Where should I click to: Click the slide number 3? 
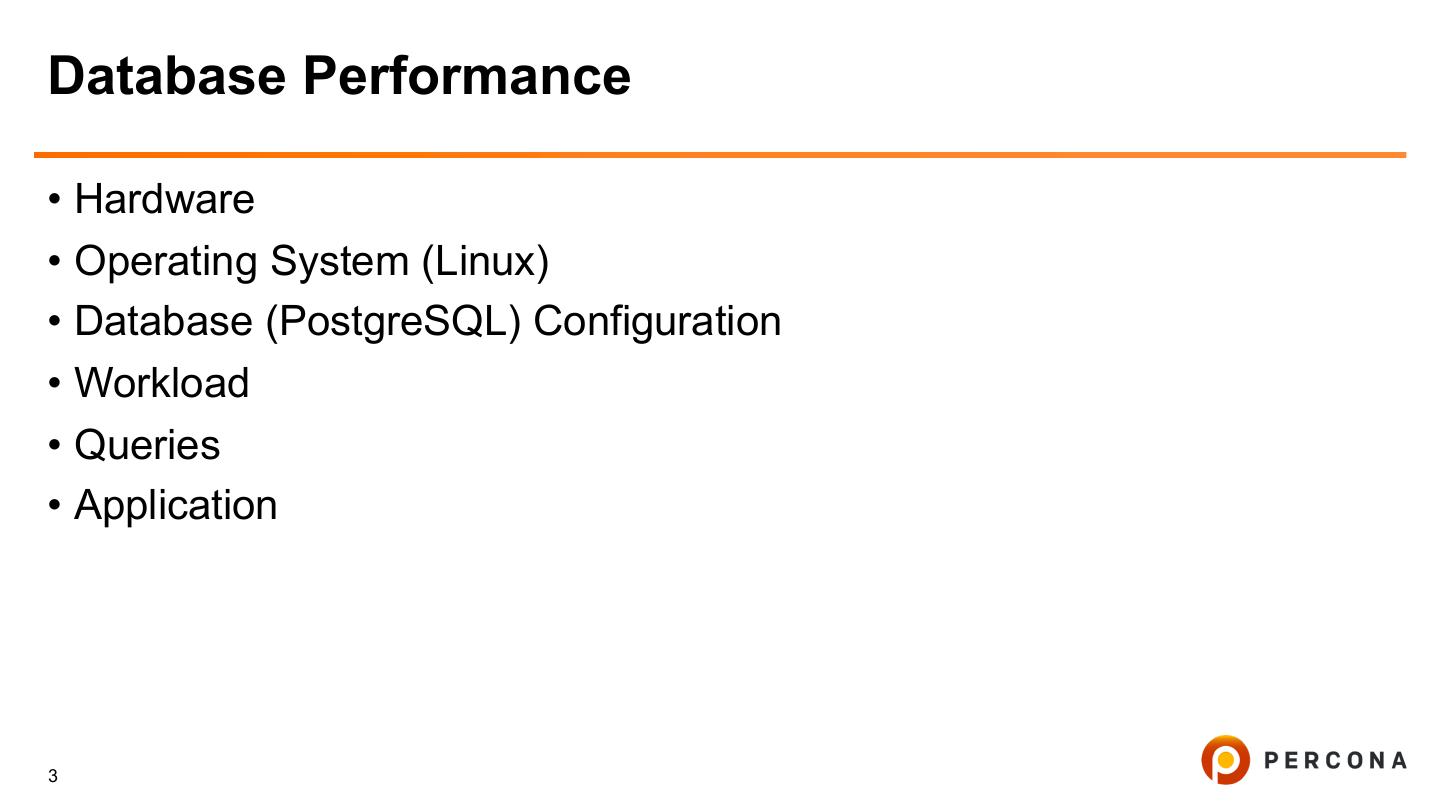click(x=53, y=776)
